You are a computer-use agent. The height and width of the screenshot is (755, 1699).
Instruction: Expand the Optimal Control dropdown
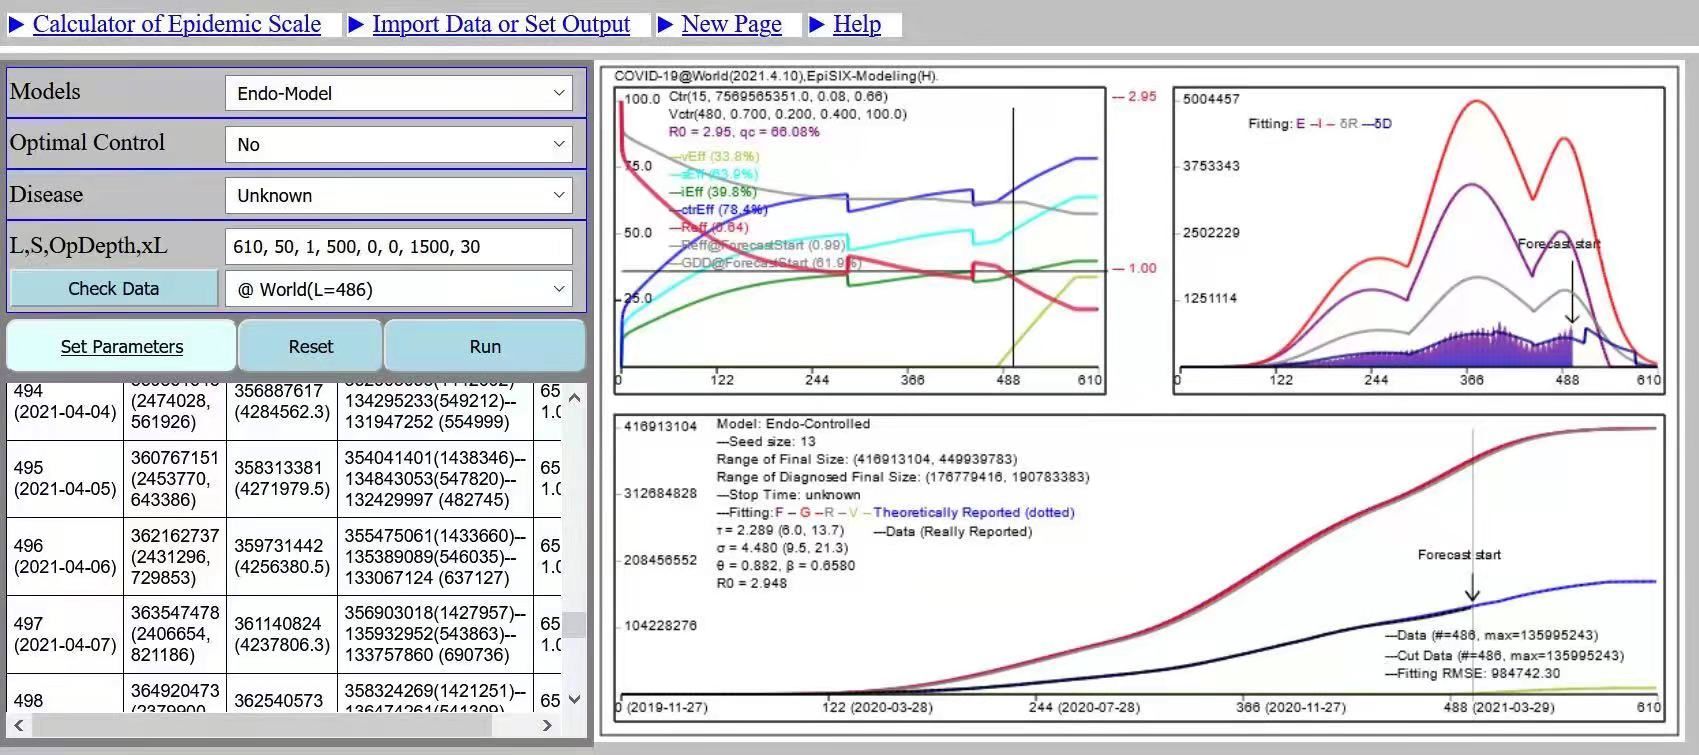pyautogui.click(x=399, y=144)
